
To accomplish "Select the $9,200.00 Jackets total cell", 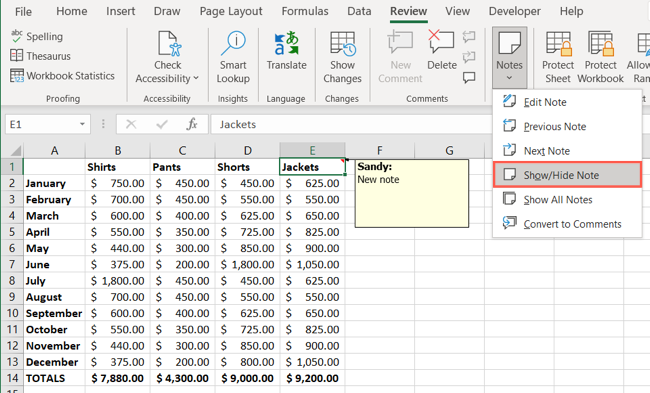I will [312, 378].
